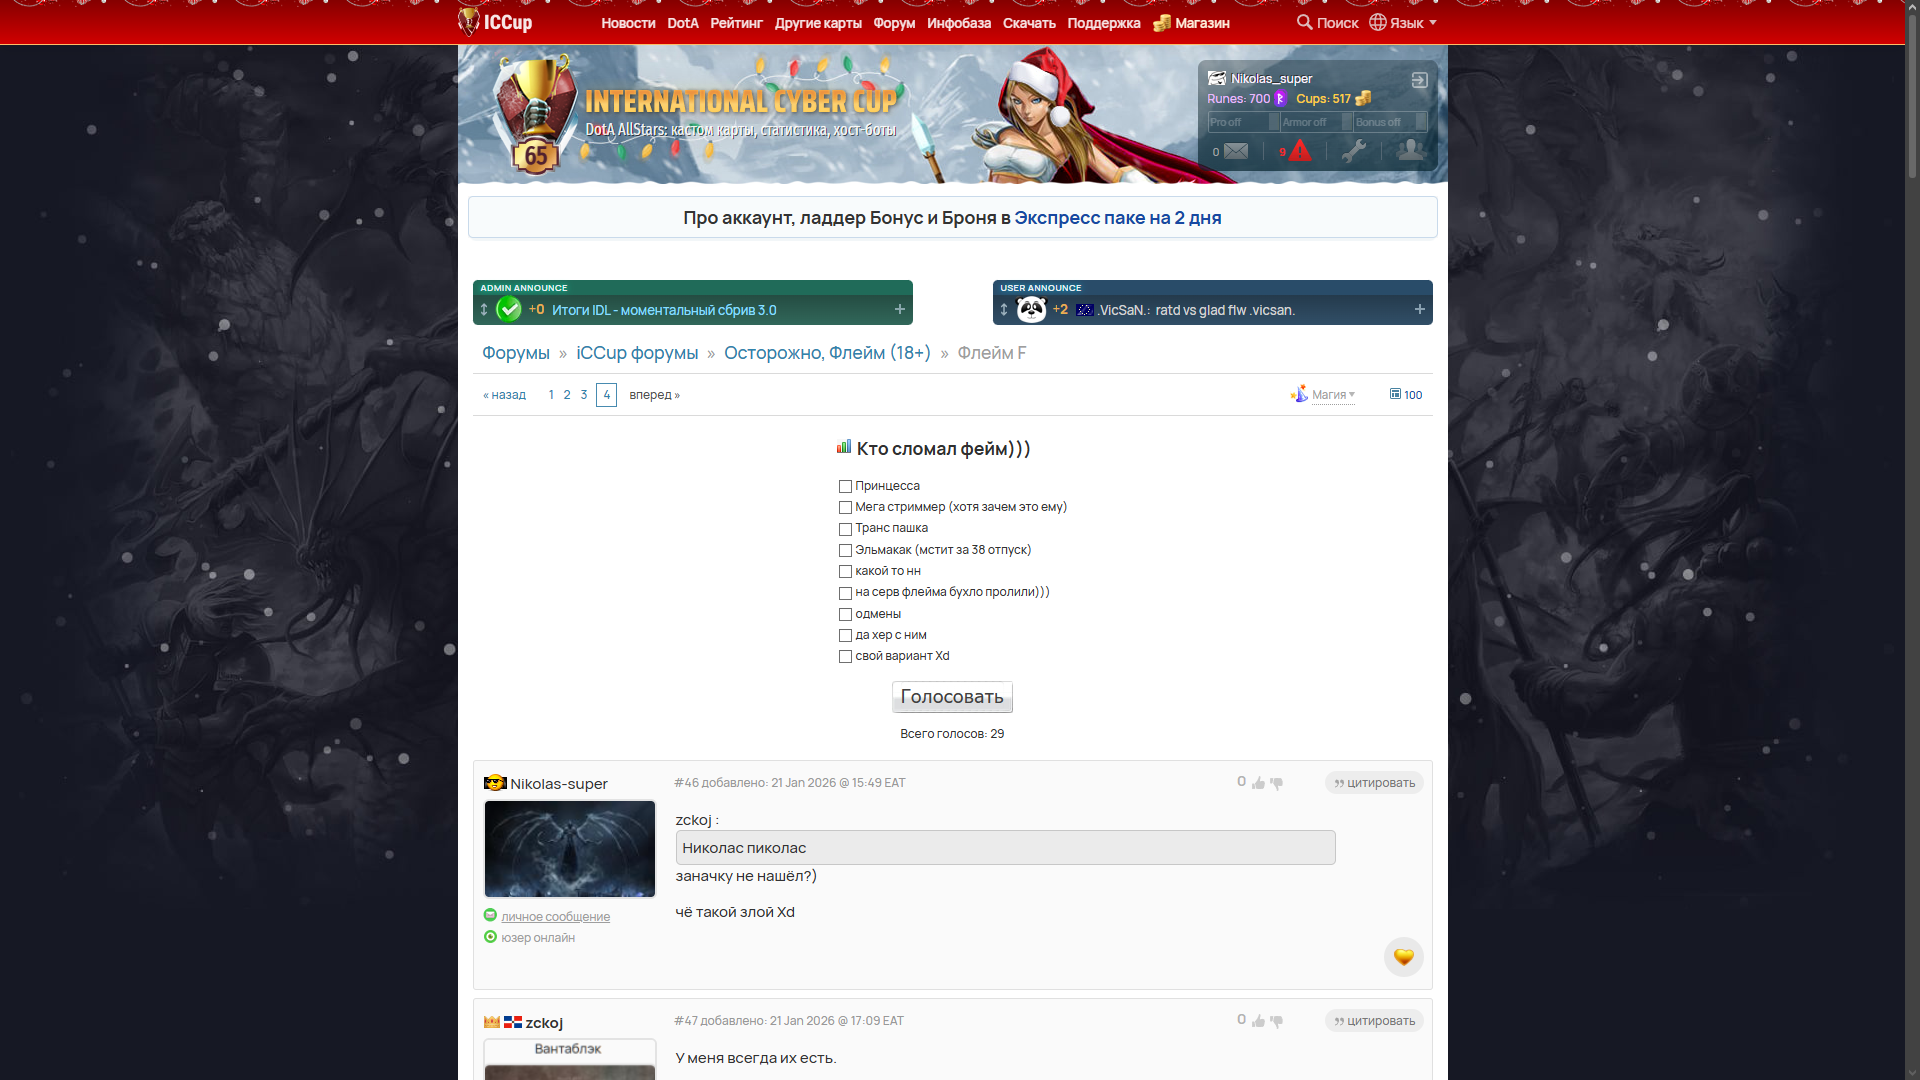Open the wrench settings icon
The height and width of the screenshot is (1080, 1920).
[x=1354, y=151]
